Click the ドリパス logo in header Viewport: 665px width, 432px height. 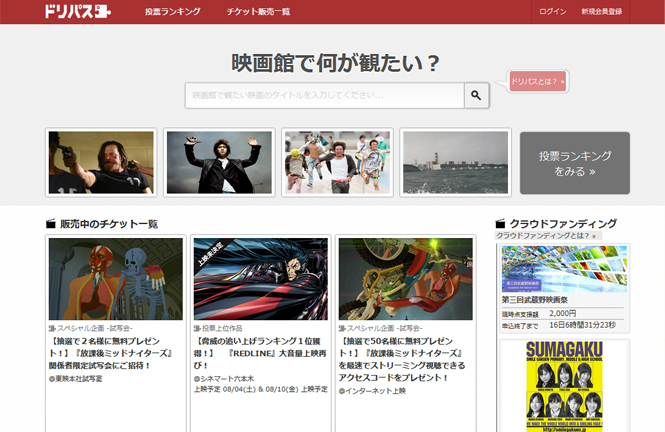click(x=82, y=12)
